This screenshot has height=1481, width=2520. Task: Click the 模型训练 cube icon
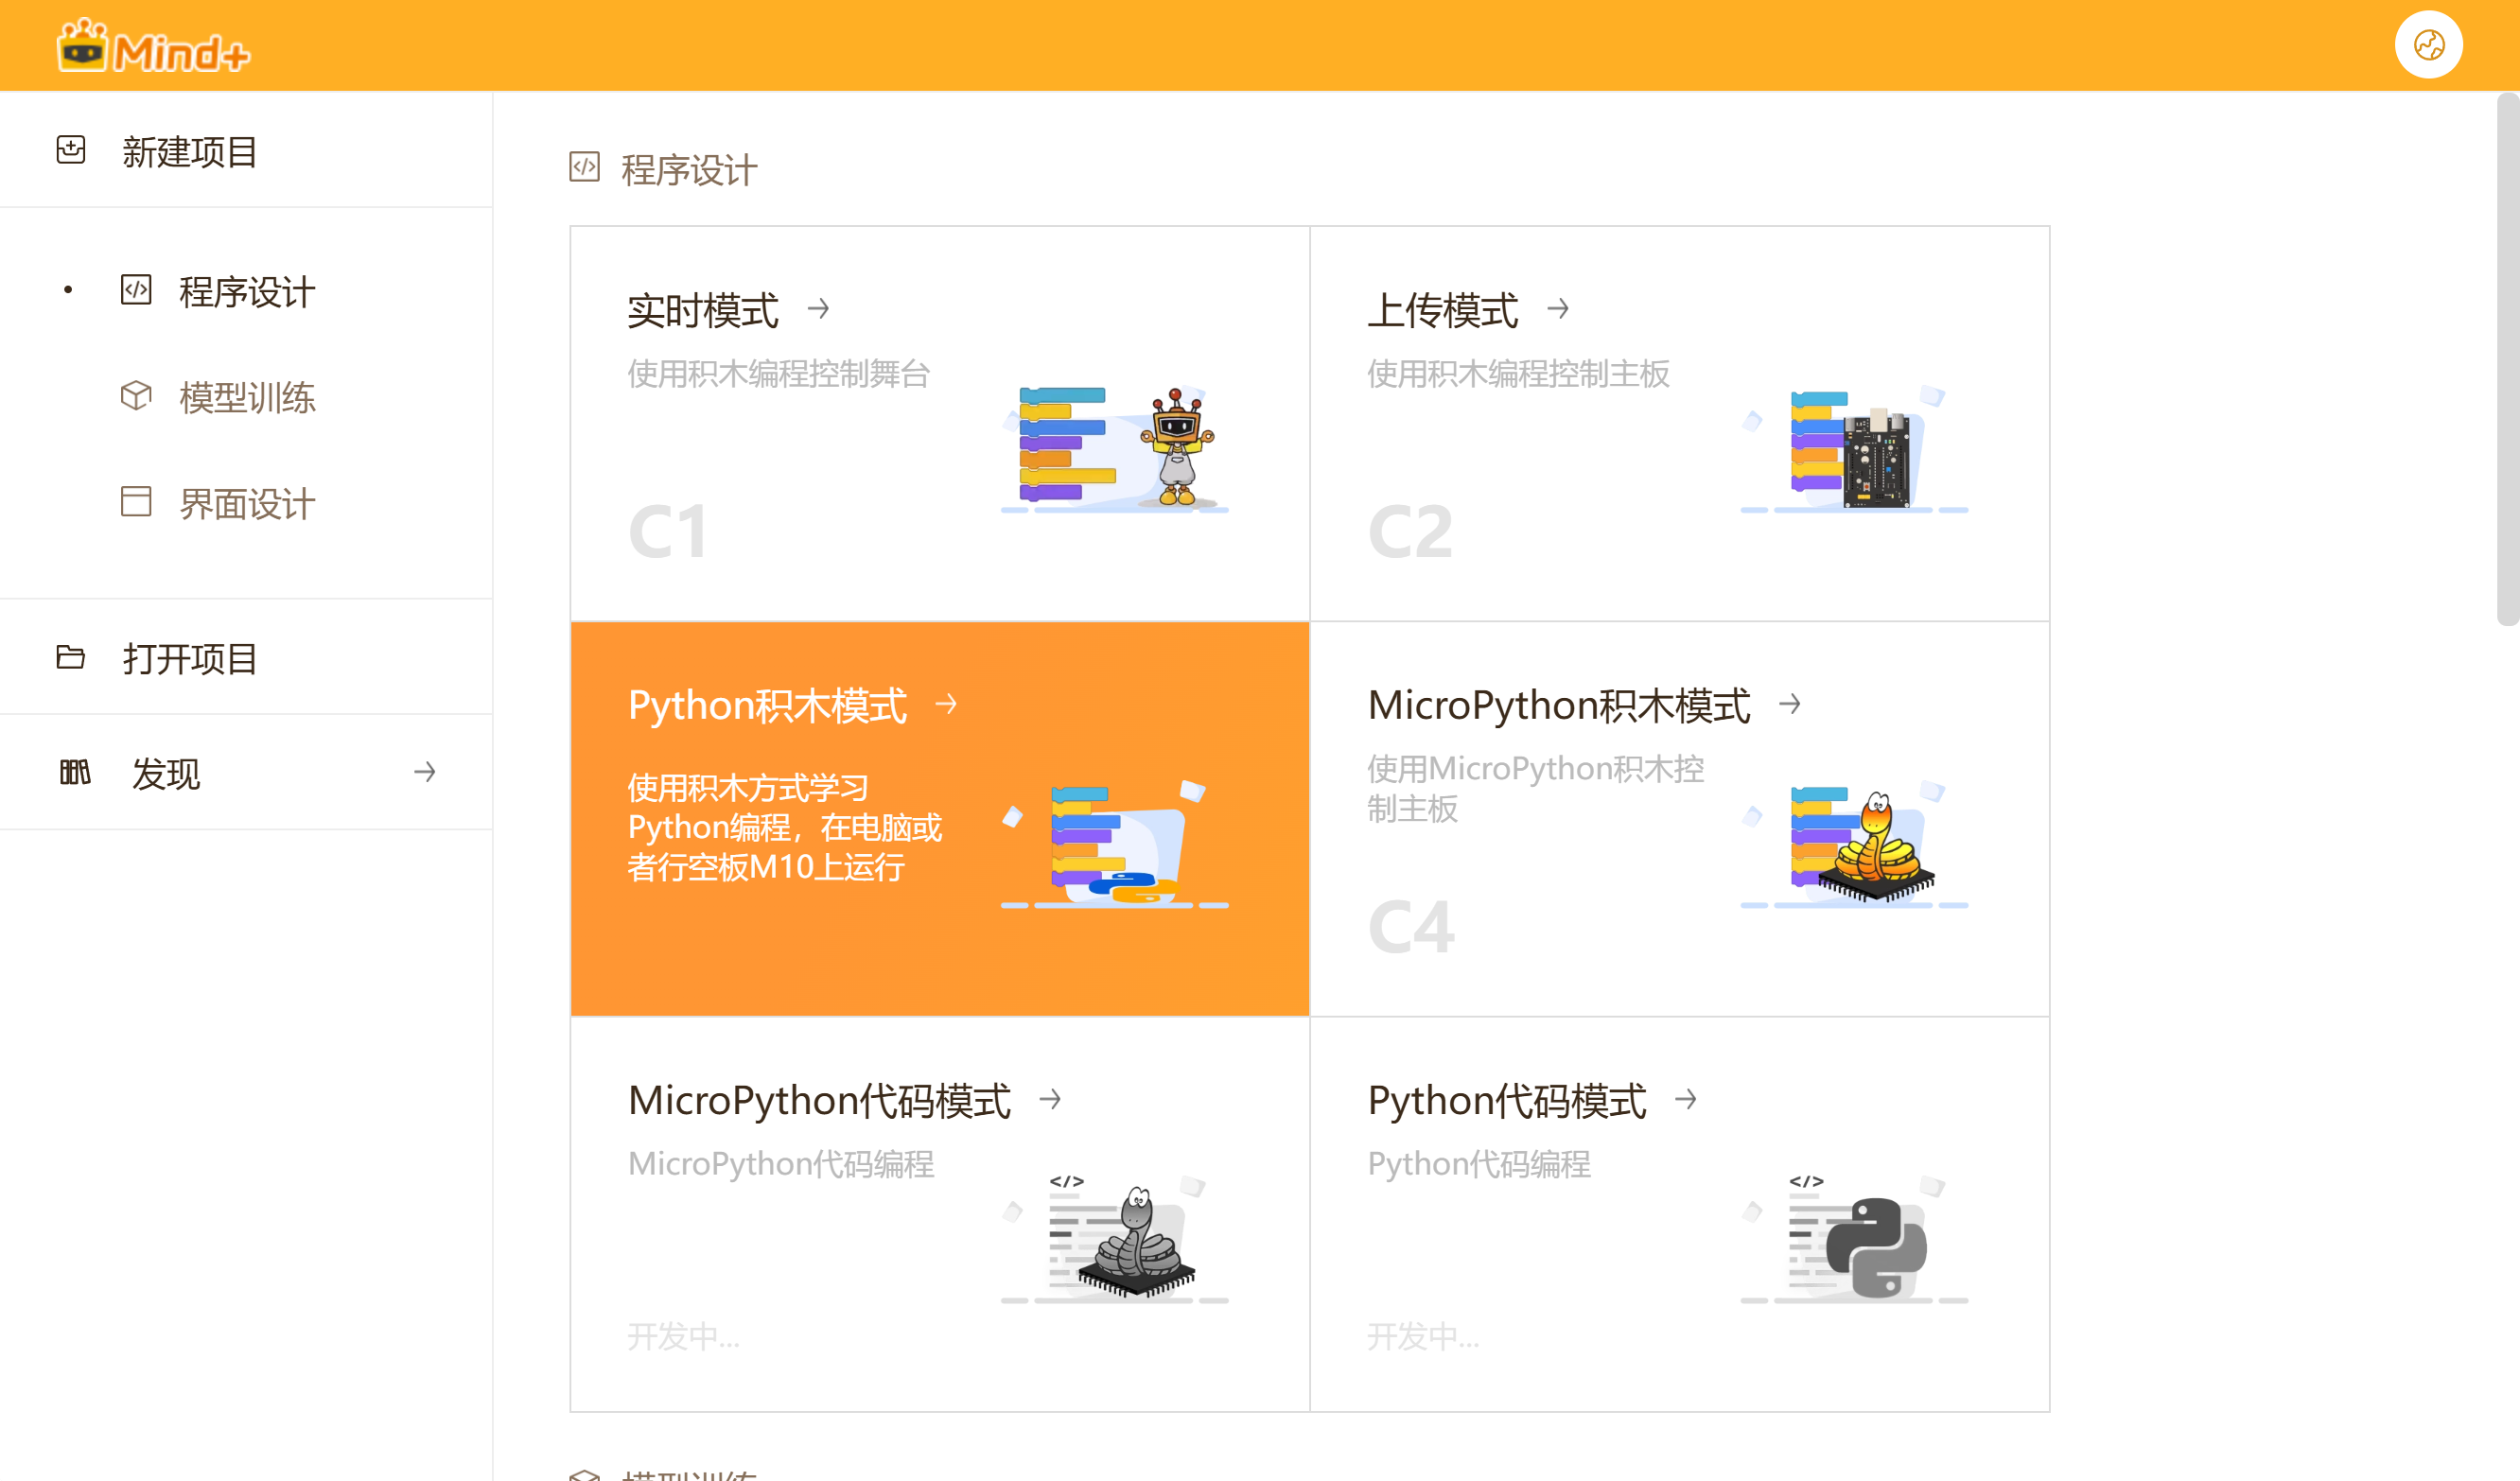(137, 396)
